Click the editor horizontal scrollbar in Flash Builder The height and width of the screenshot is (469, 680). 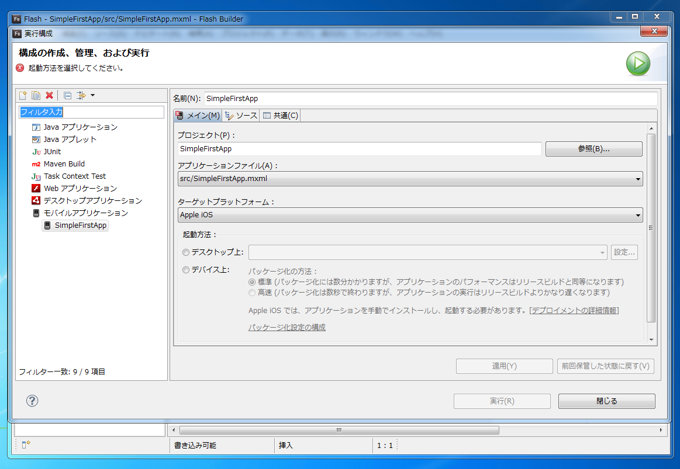(339, 430)
